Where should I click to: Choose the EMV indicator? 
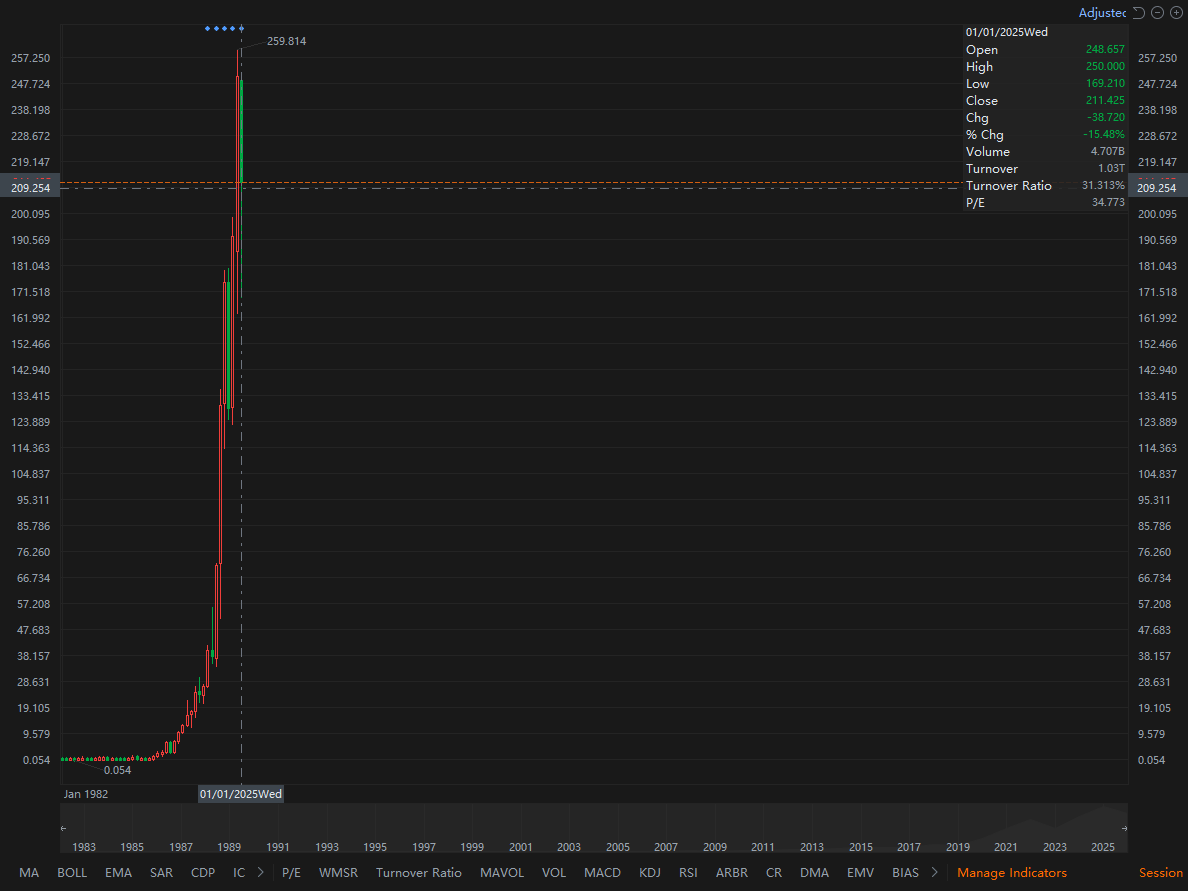(860, 873)
